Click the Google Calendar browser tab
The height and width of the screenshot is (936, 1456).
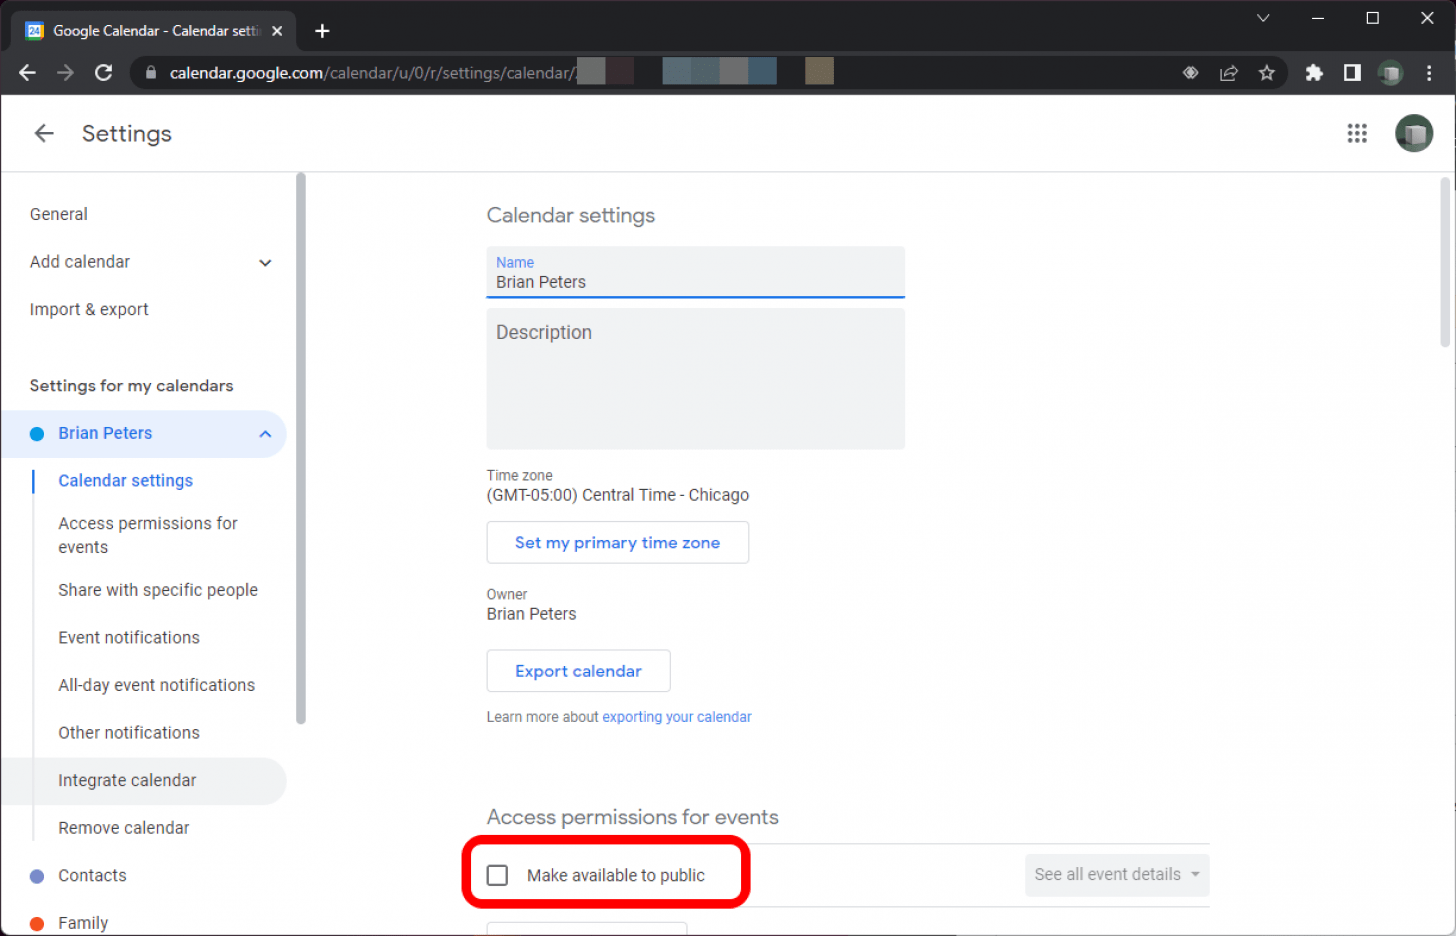tap(155, 31)
